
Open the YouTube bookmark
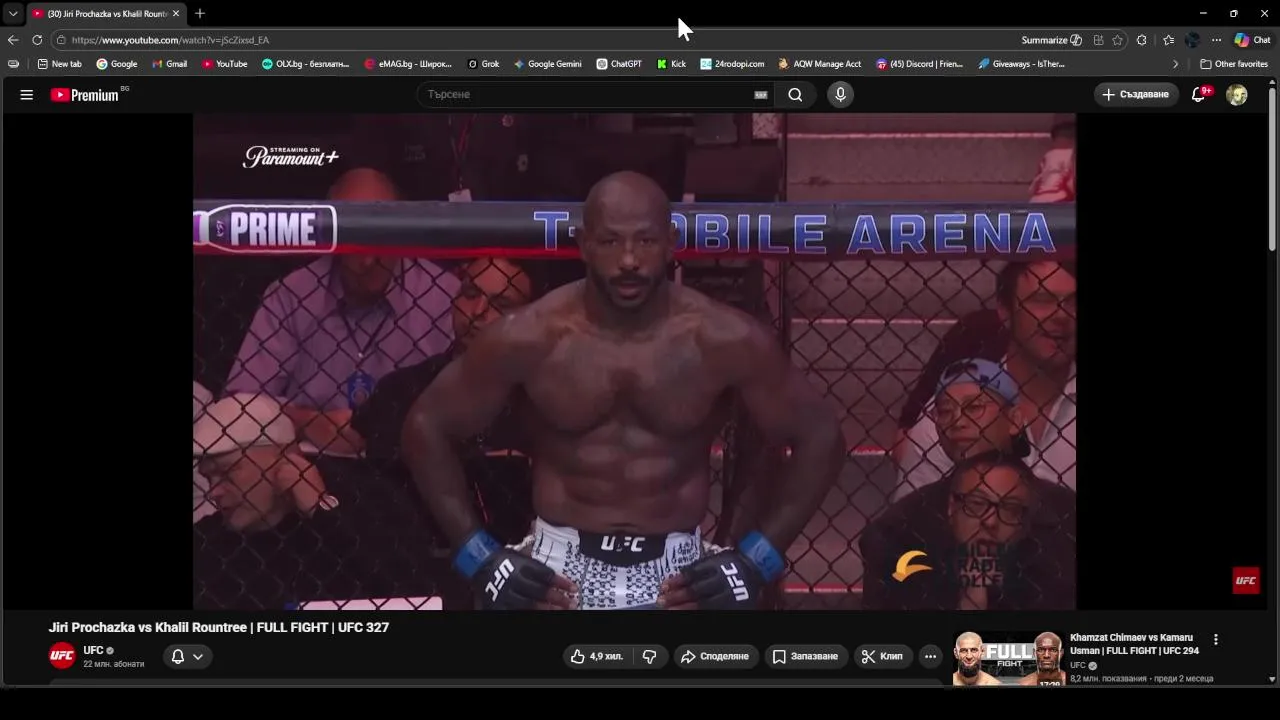point(224,64)
